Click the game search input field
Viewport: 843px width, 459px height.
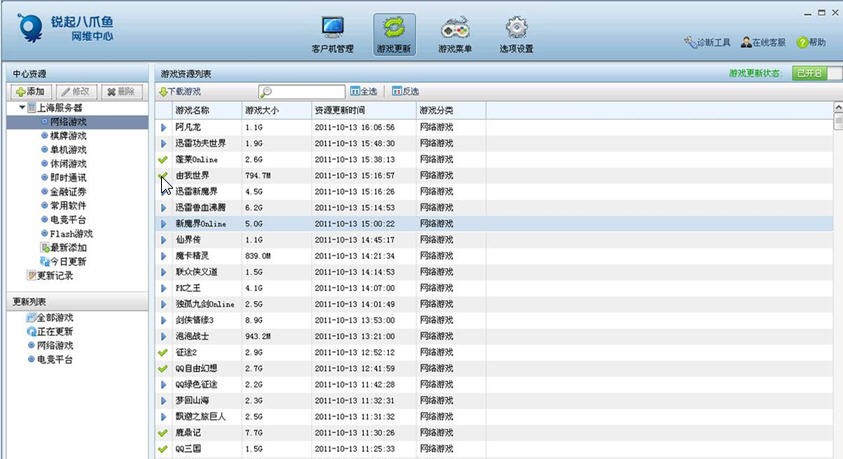(302, 92)
